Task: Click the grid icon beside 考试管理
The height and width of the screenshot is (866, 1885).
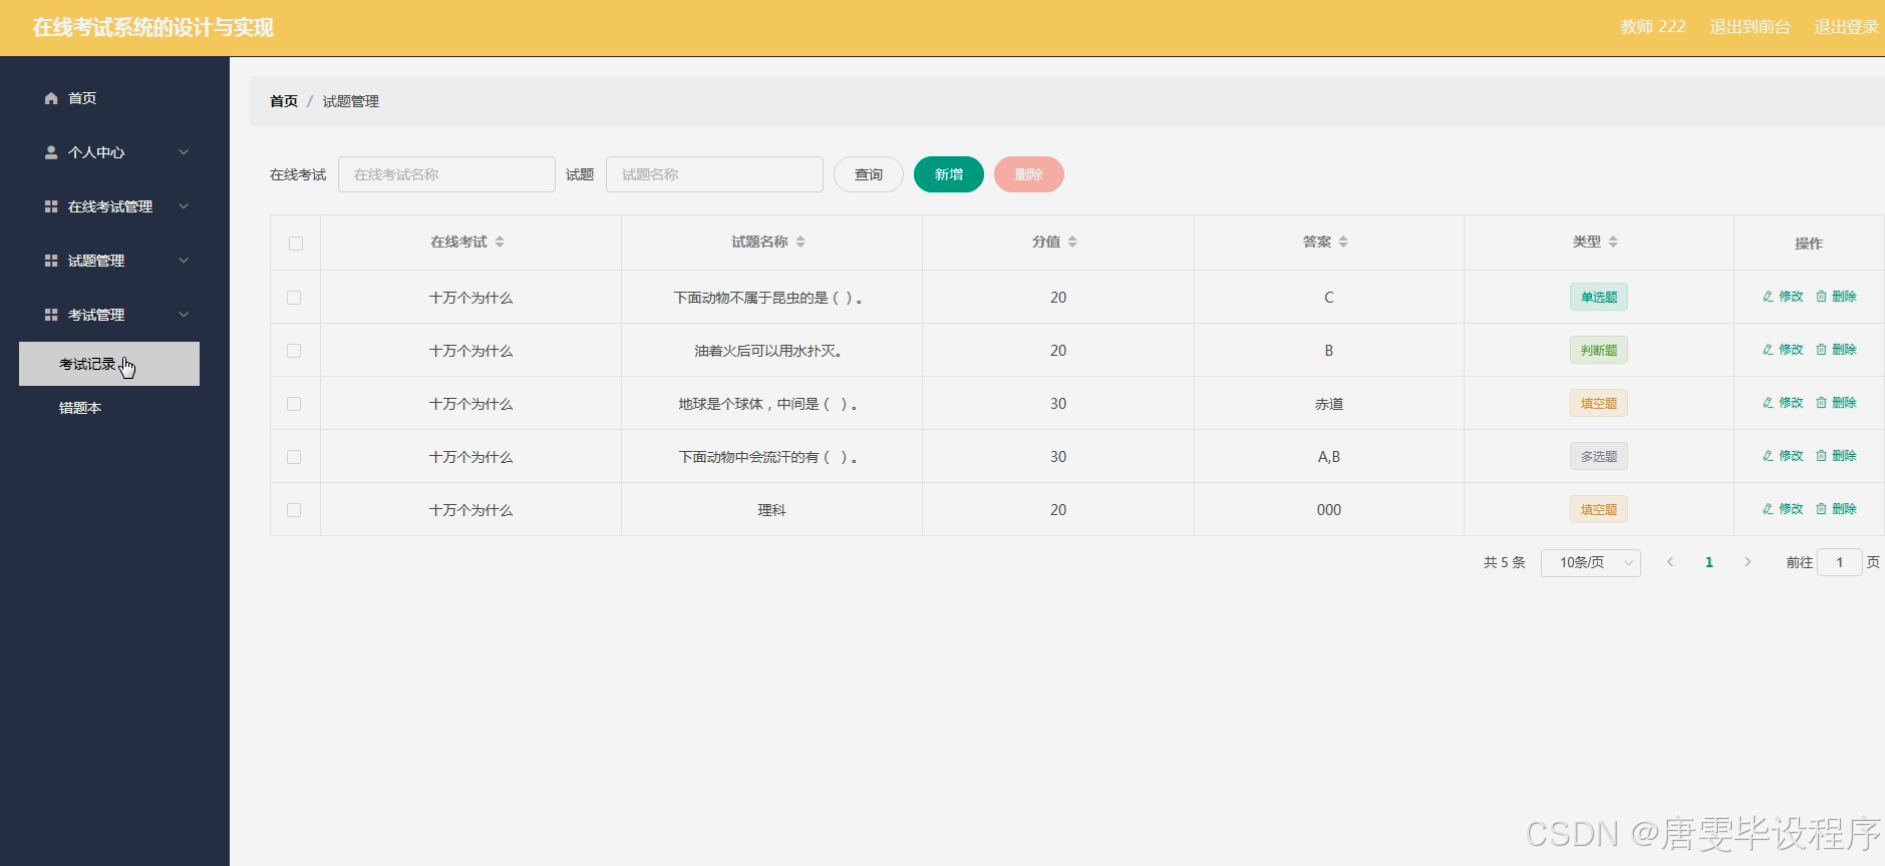Action: [x=51, y=314]
